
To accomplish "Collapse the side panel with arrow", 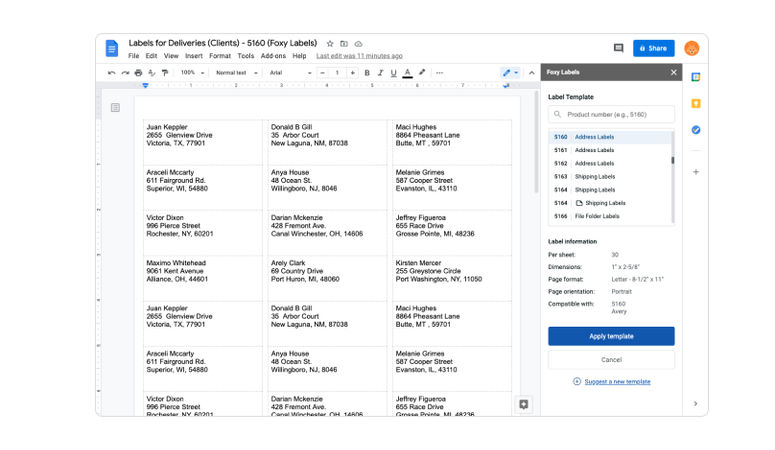I will tap(695, 404).
